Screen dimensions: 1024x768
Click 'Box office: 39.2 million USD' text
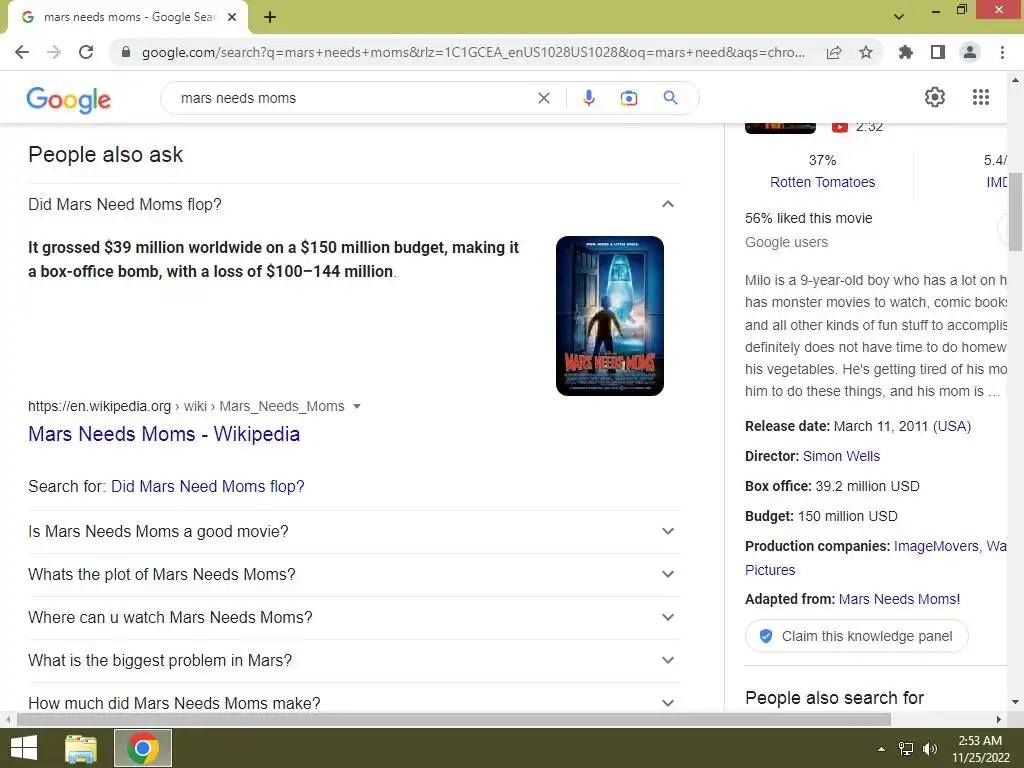tap(832, 486)
